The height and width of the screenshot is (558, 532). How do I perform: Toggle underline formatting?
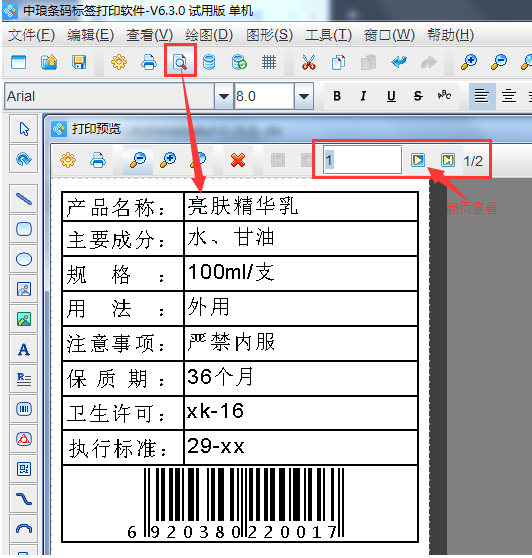coord(391,96)
